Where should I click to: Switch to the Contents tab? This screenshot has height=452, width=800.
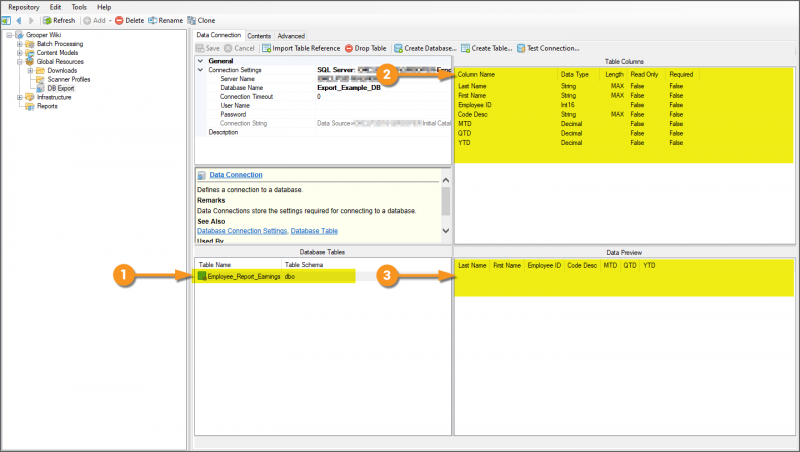(x=259, y=35)
